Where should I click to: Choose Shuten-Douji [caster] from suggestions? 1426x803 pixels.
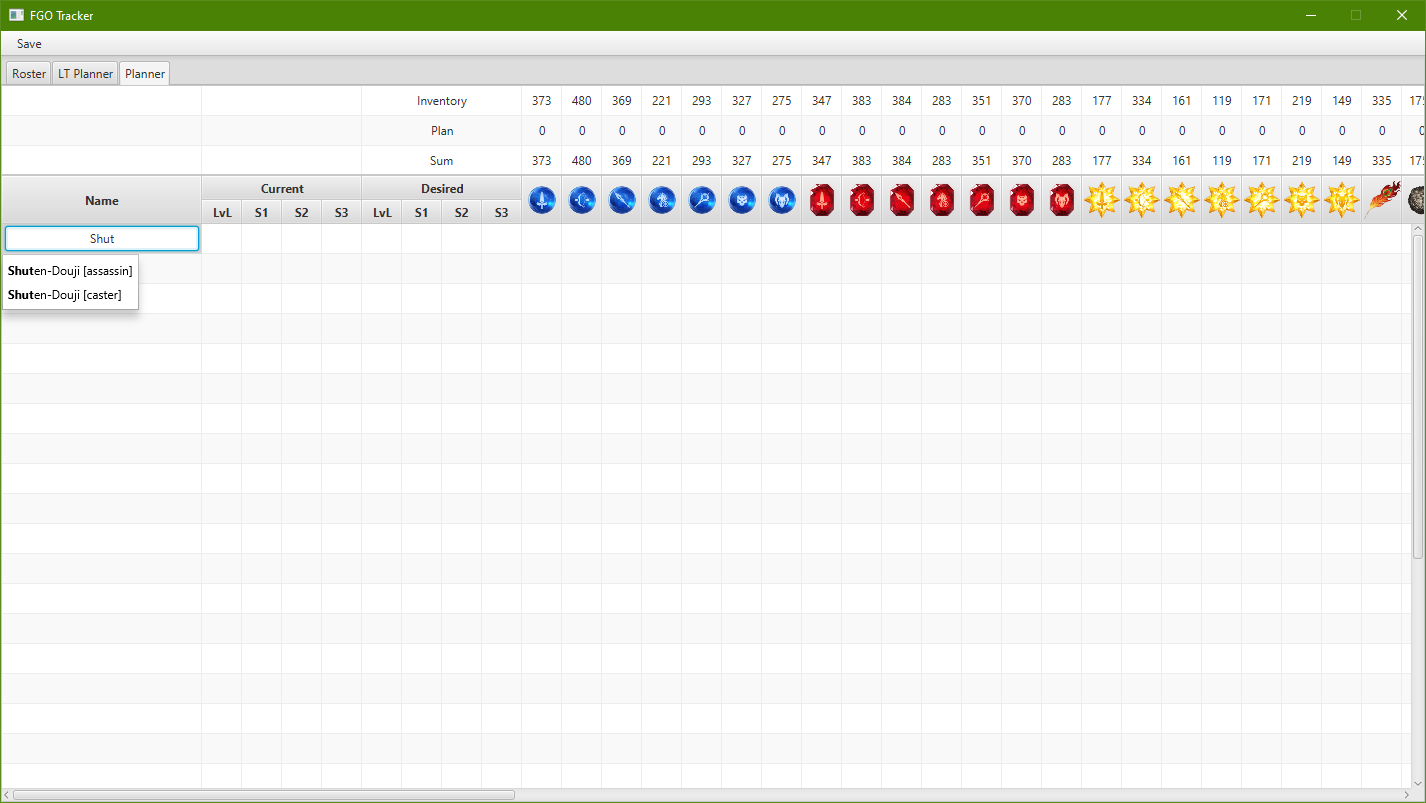[x=70, y=295]
